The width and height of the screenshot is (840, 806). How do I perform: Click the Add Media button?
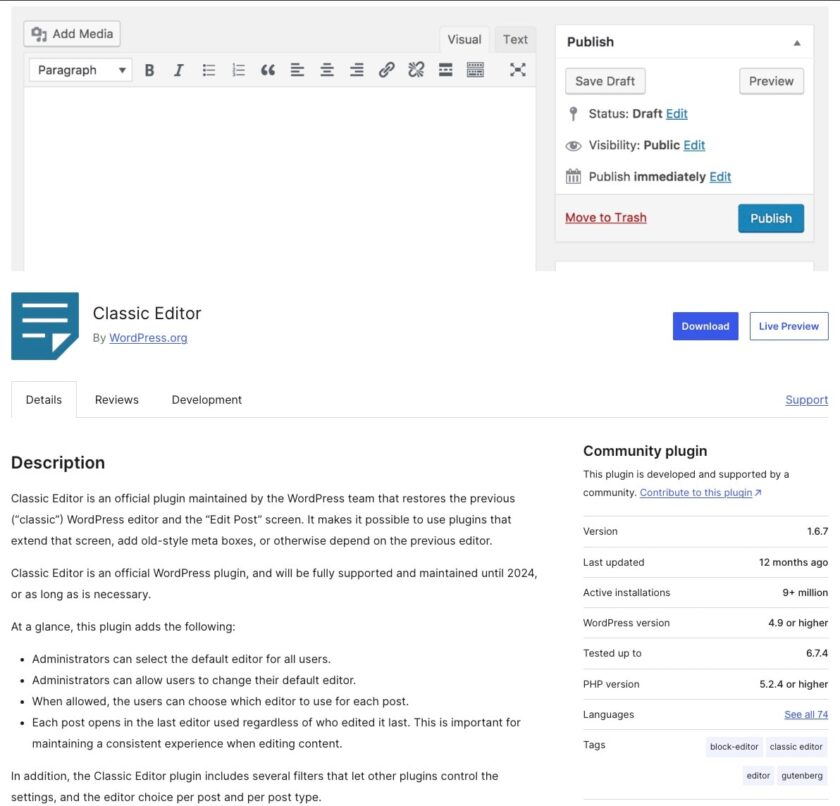click(72, 33)
